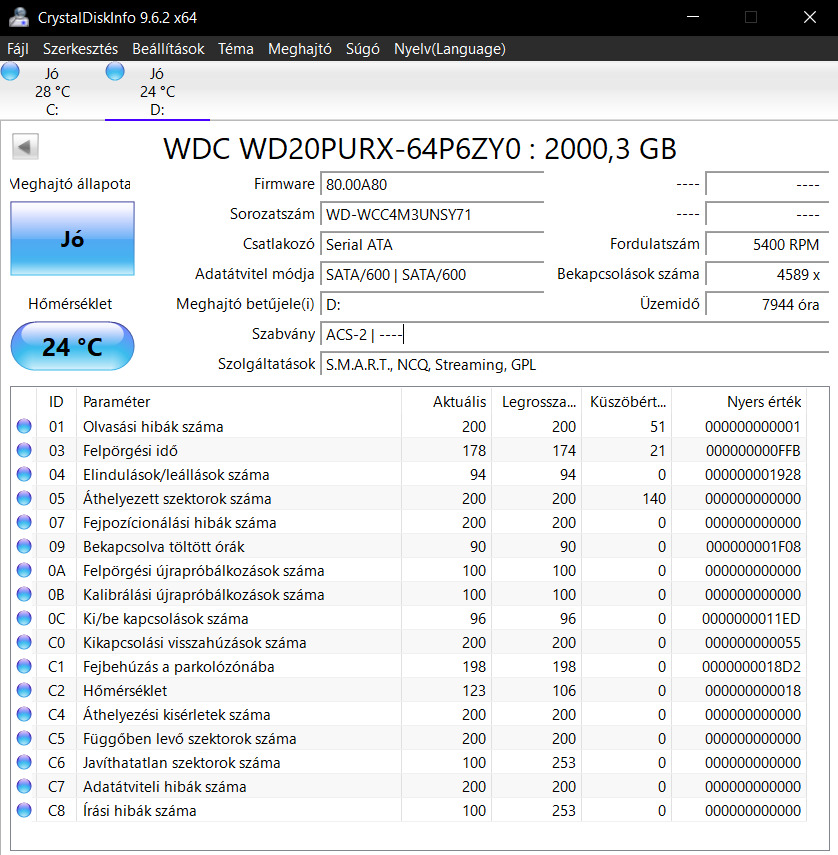The width and height of the screenshot is (838, 855).
Task: Click status orb of Olvasási hibák száma row
Action: tap(24, 426)
